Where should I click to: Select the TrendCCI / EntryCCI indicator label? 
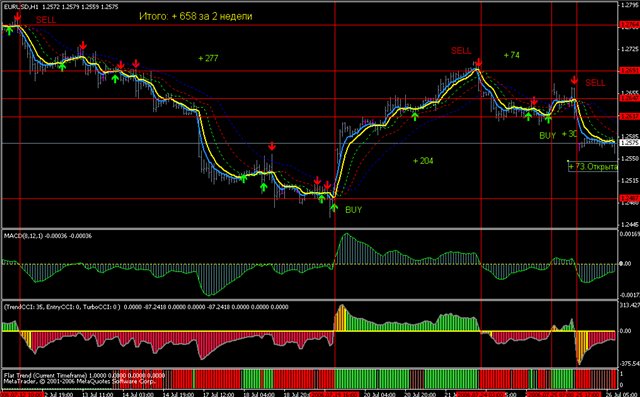pyautogui.click(x=146, y=307)
